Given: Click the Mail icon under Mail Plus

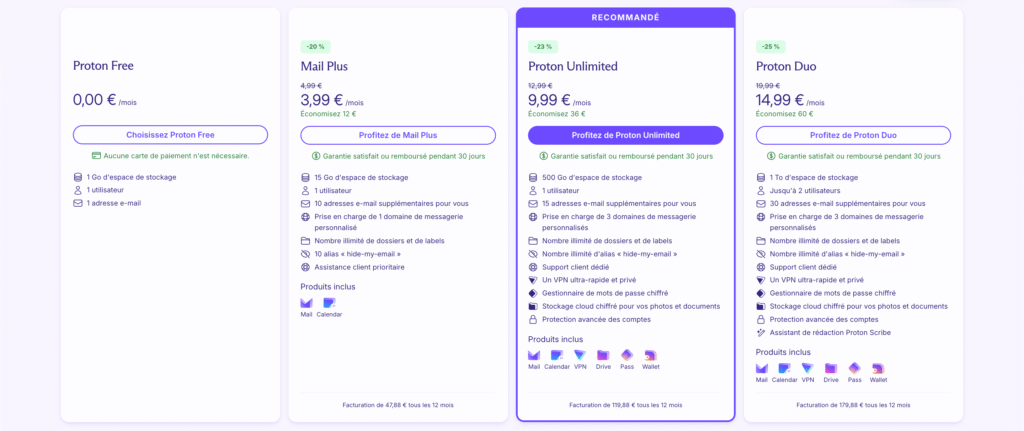Looking at the screenshot, I should [306, 303].
